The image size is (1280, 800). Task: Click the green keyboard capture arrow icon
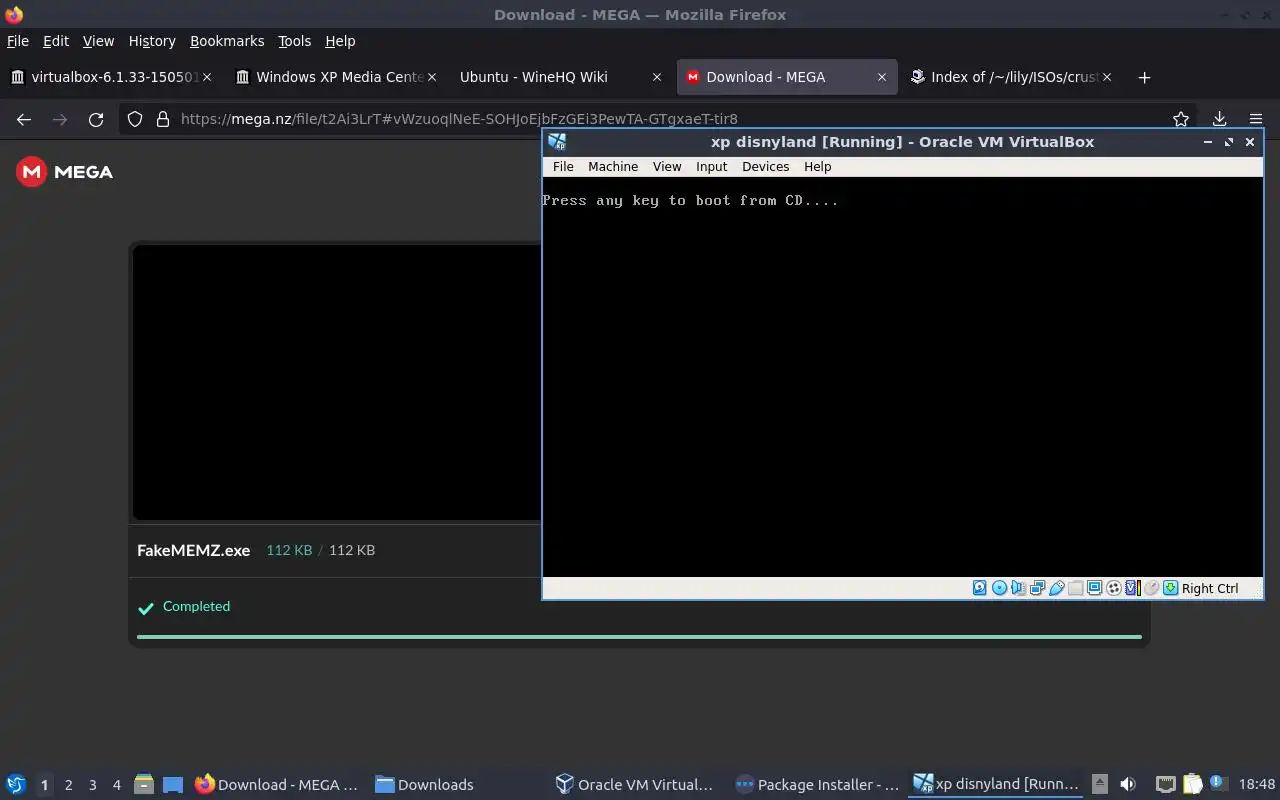(x=1170, y=588)
